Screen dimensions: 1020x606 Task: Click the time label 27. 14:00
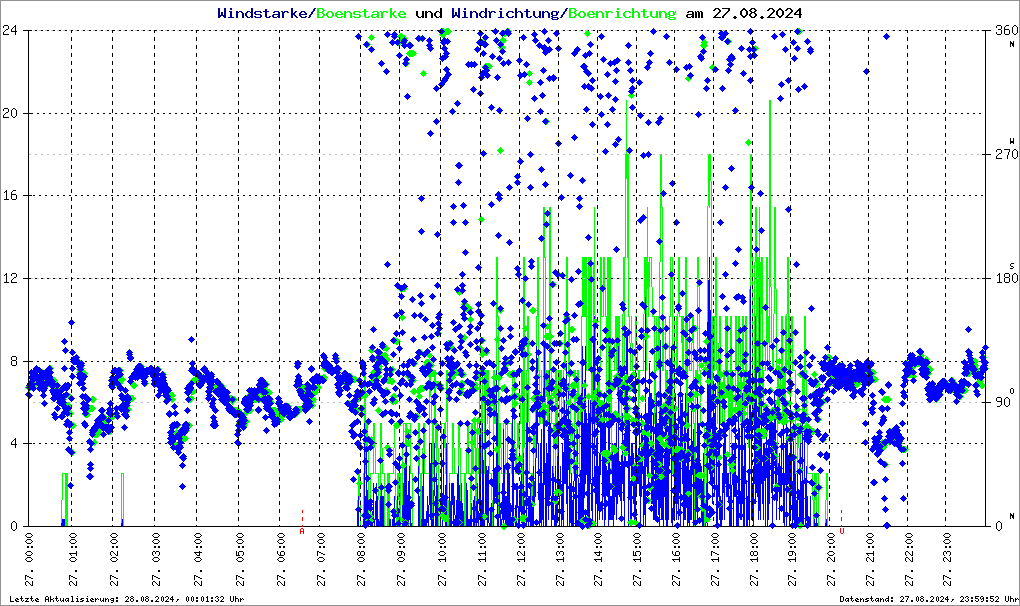(599, 560)
